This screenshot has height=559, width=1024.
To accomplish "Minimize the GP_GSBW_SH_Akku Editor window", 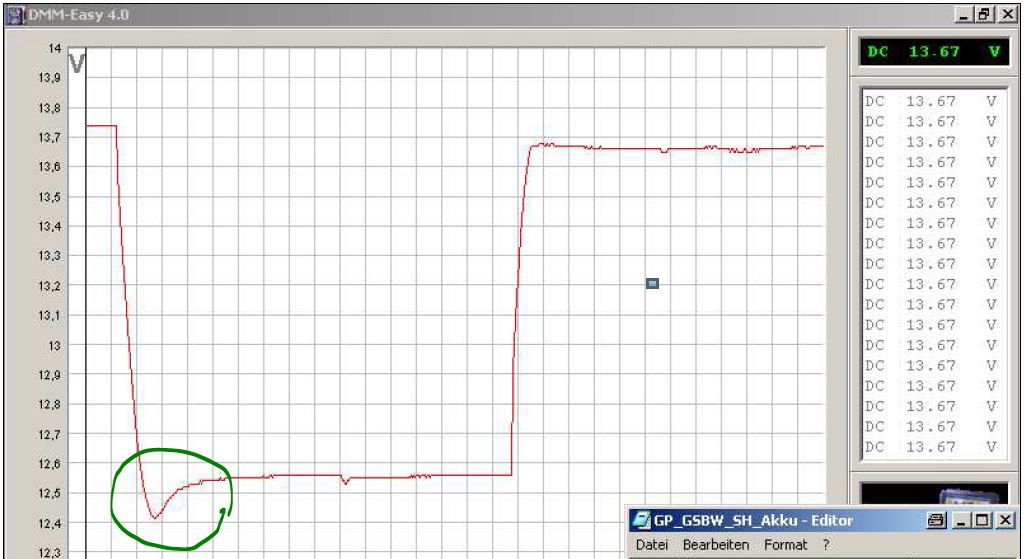I will click(962, 521).
